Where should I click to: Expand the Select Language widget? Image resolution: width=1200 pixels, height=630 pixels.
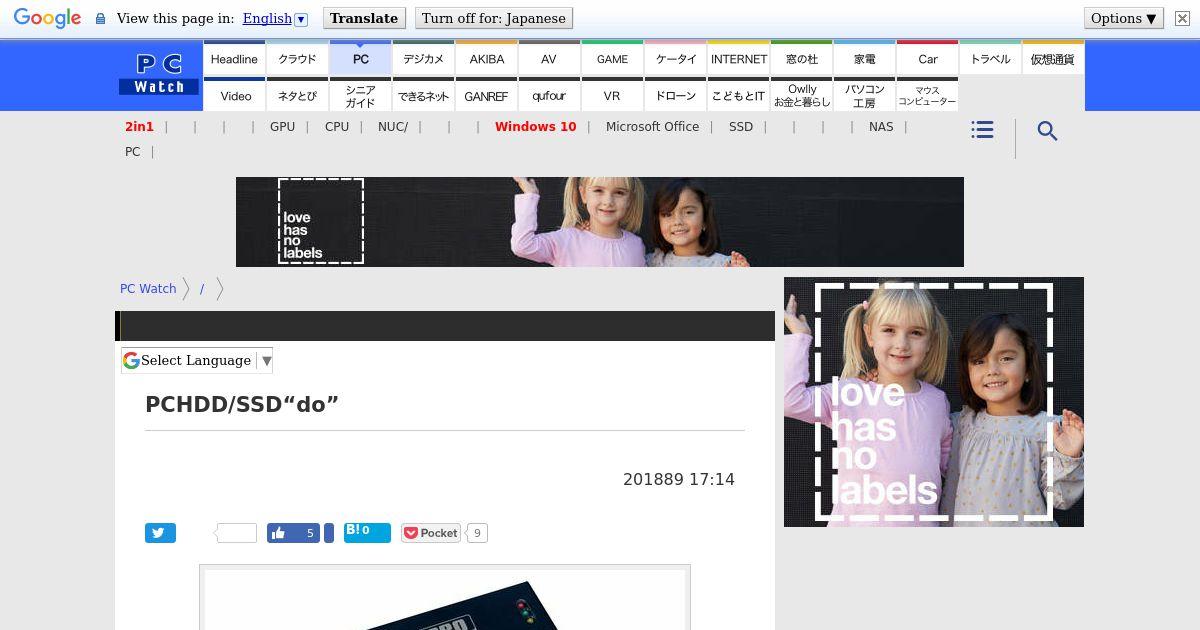[x=197, y=360]
